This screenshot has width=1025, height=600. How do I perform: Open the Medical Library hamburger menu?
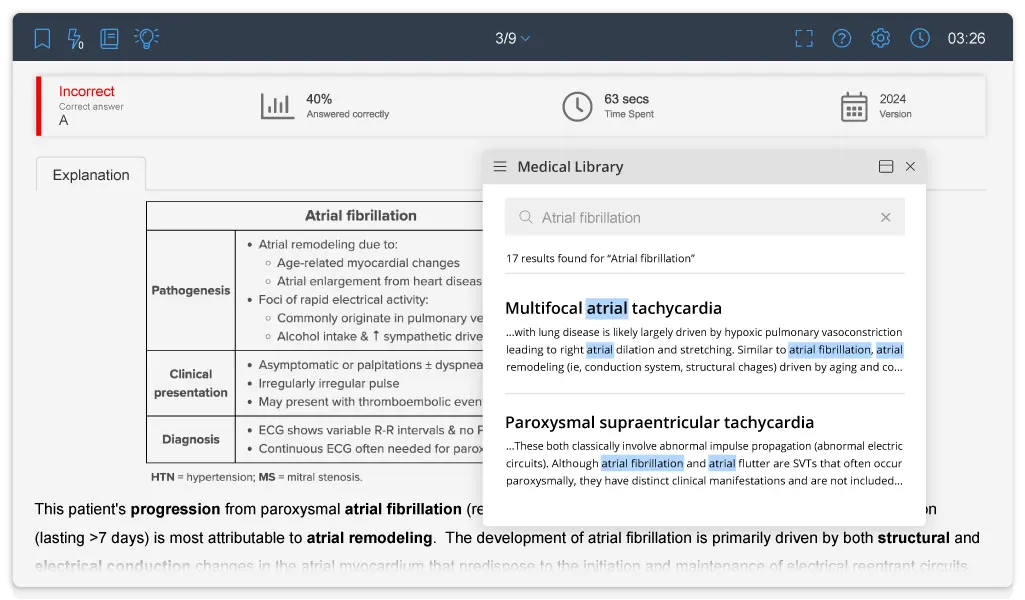tap(500, 167)
